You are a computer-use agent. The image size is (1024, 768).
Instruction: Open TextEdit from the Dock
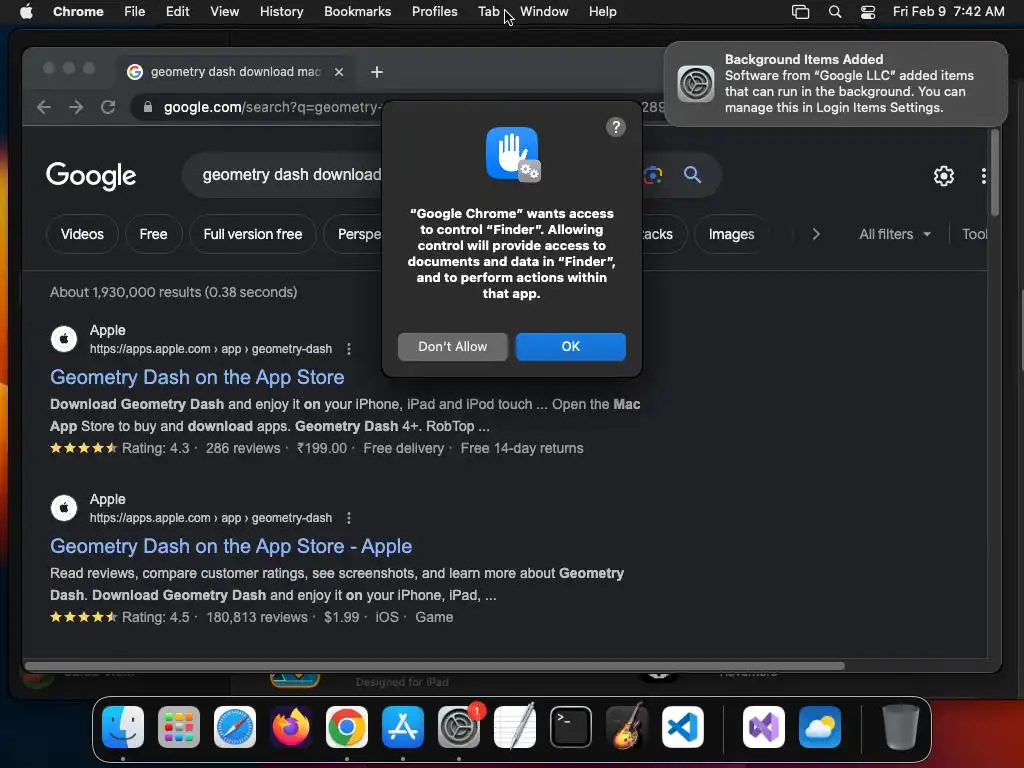click(515, 727)
